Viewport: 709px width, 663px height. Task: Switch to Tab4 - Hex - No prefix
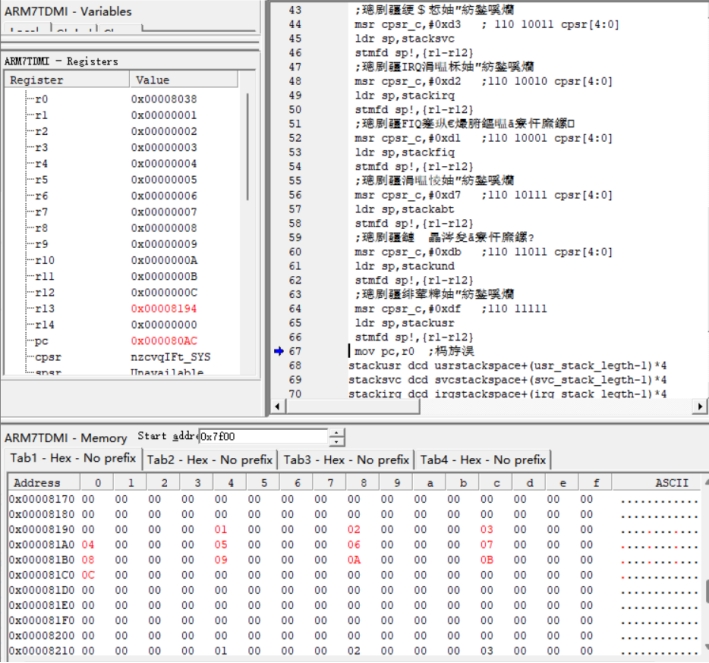pyautogui.click(x=482, y=460)
